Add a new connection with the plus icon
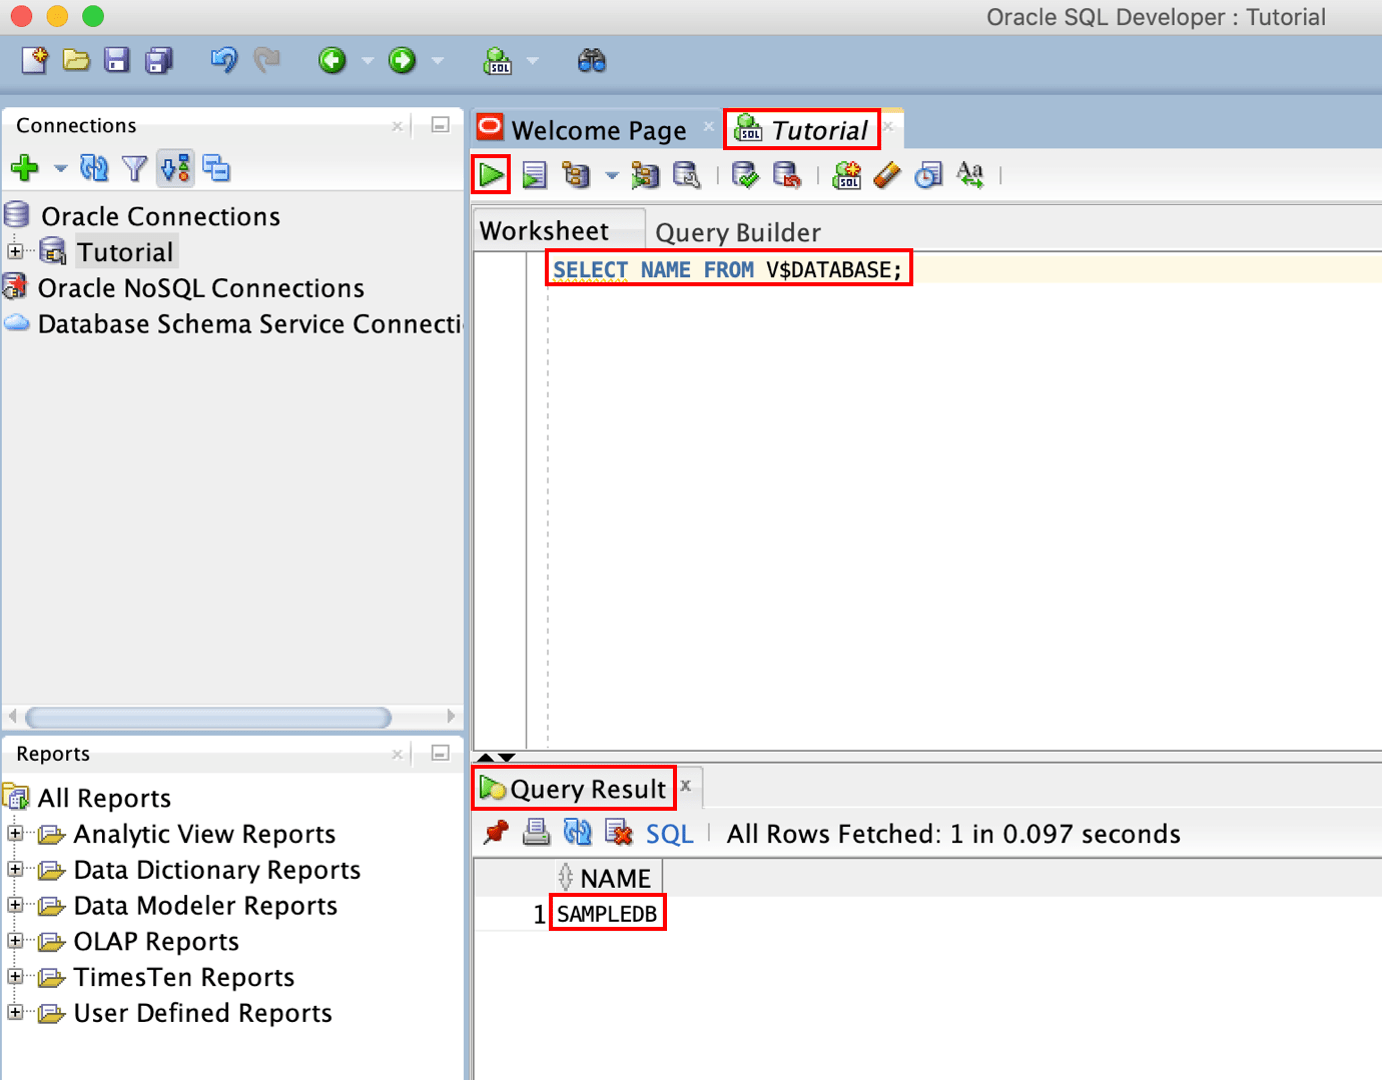This screenshot has height=1080, width=1382. 23,167
